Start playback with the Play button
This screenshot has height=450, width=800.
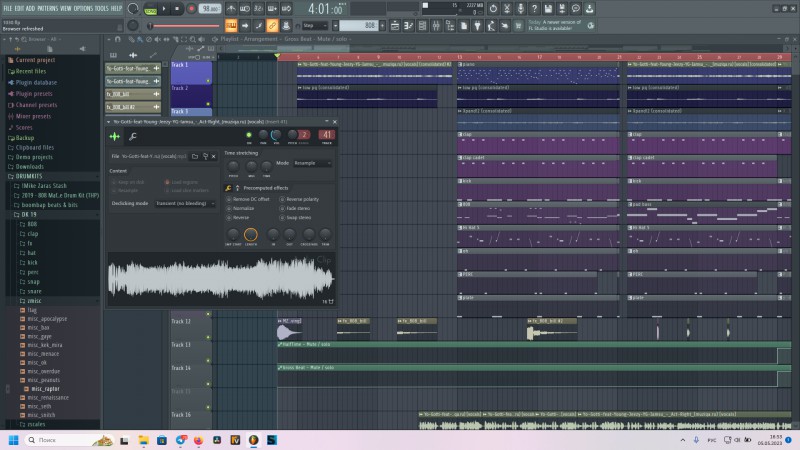click(164, 9)
